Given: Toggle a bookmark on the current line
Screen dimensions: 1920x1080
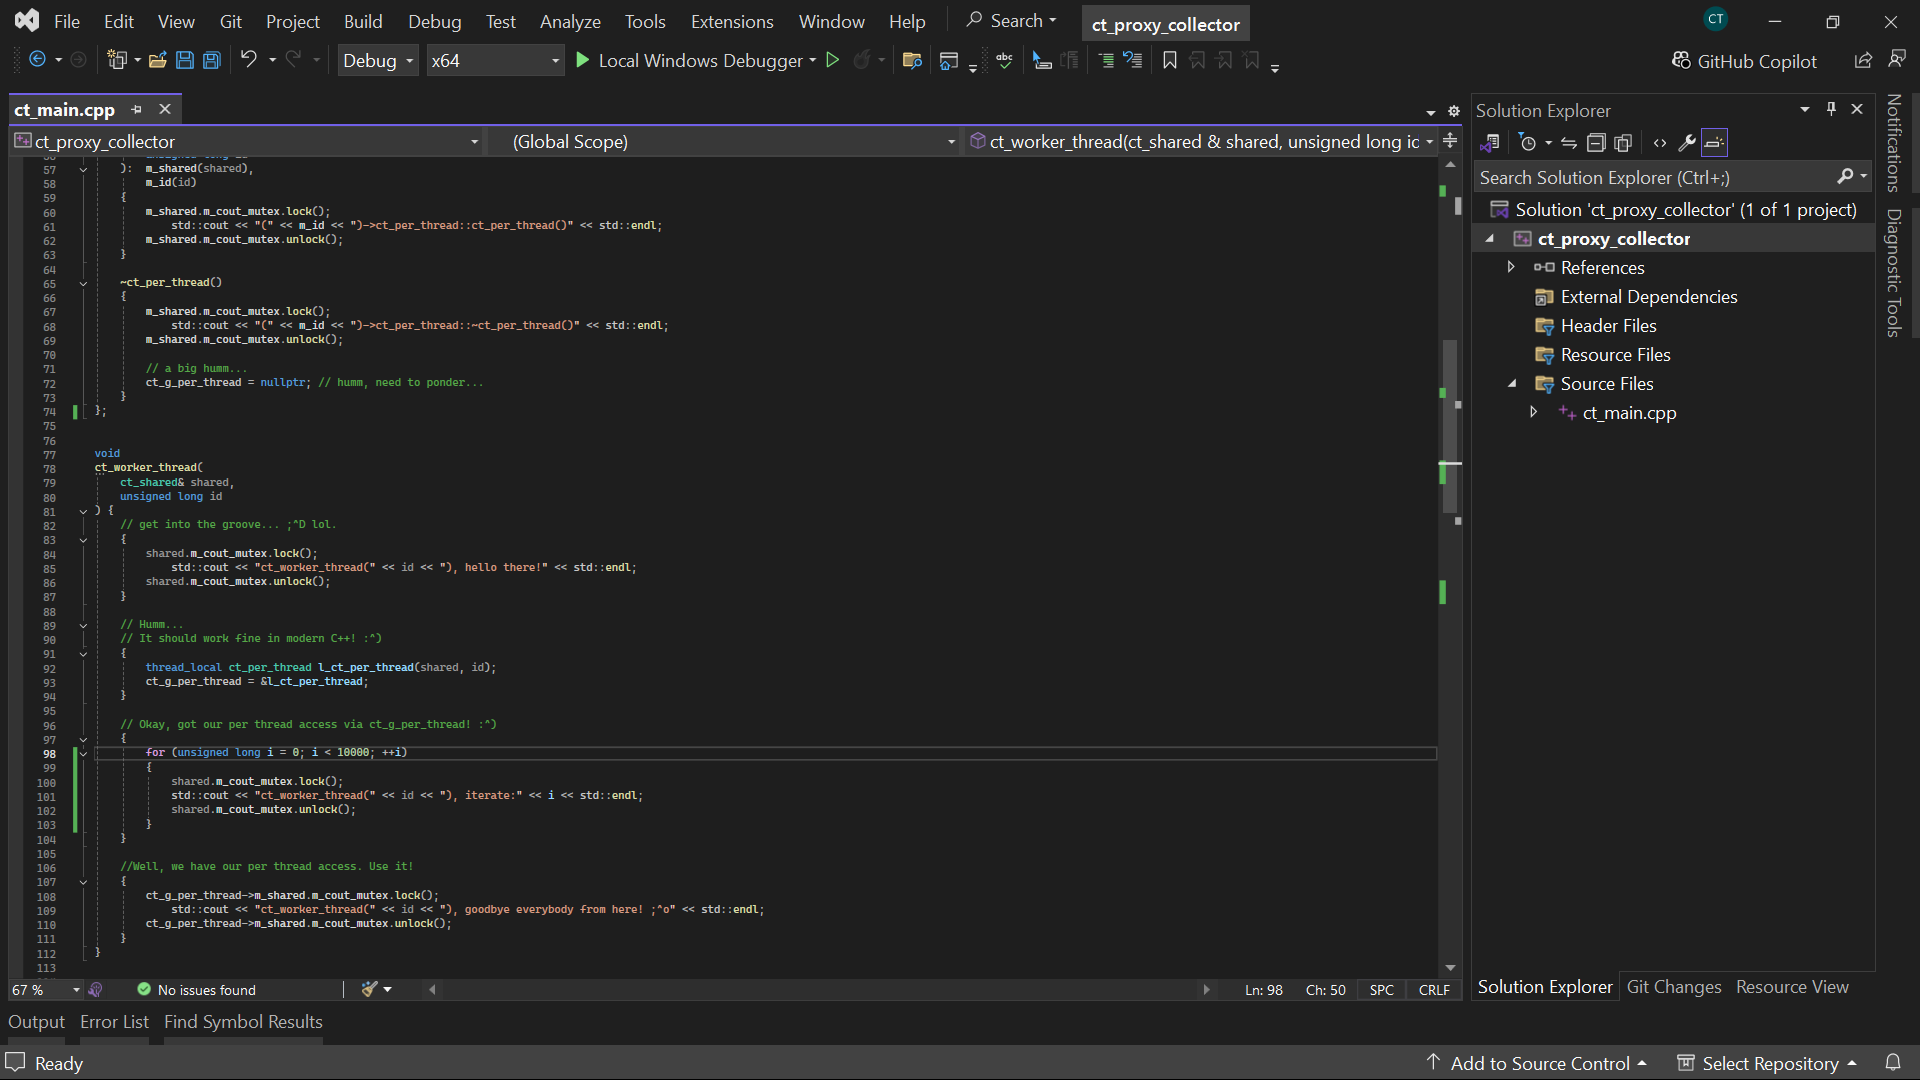Looking at the screenshot, I should click(x=1170, y=60).
